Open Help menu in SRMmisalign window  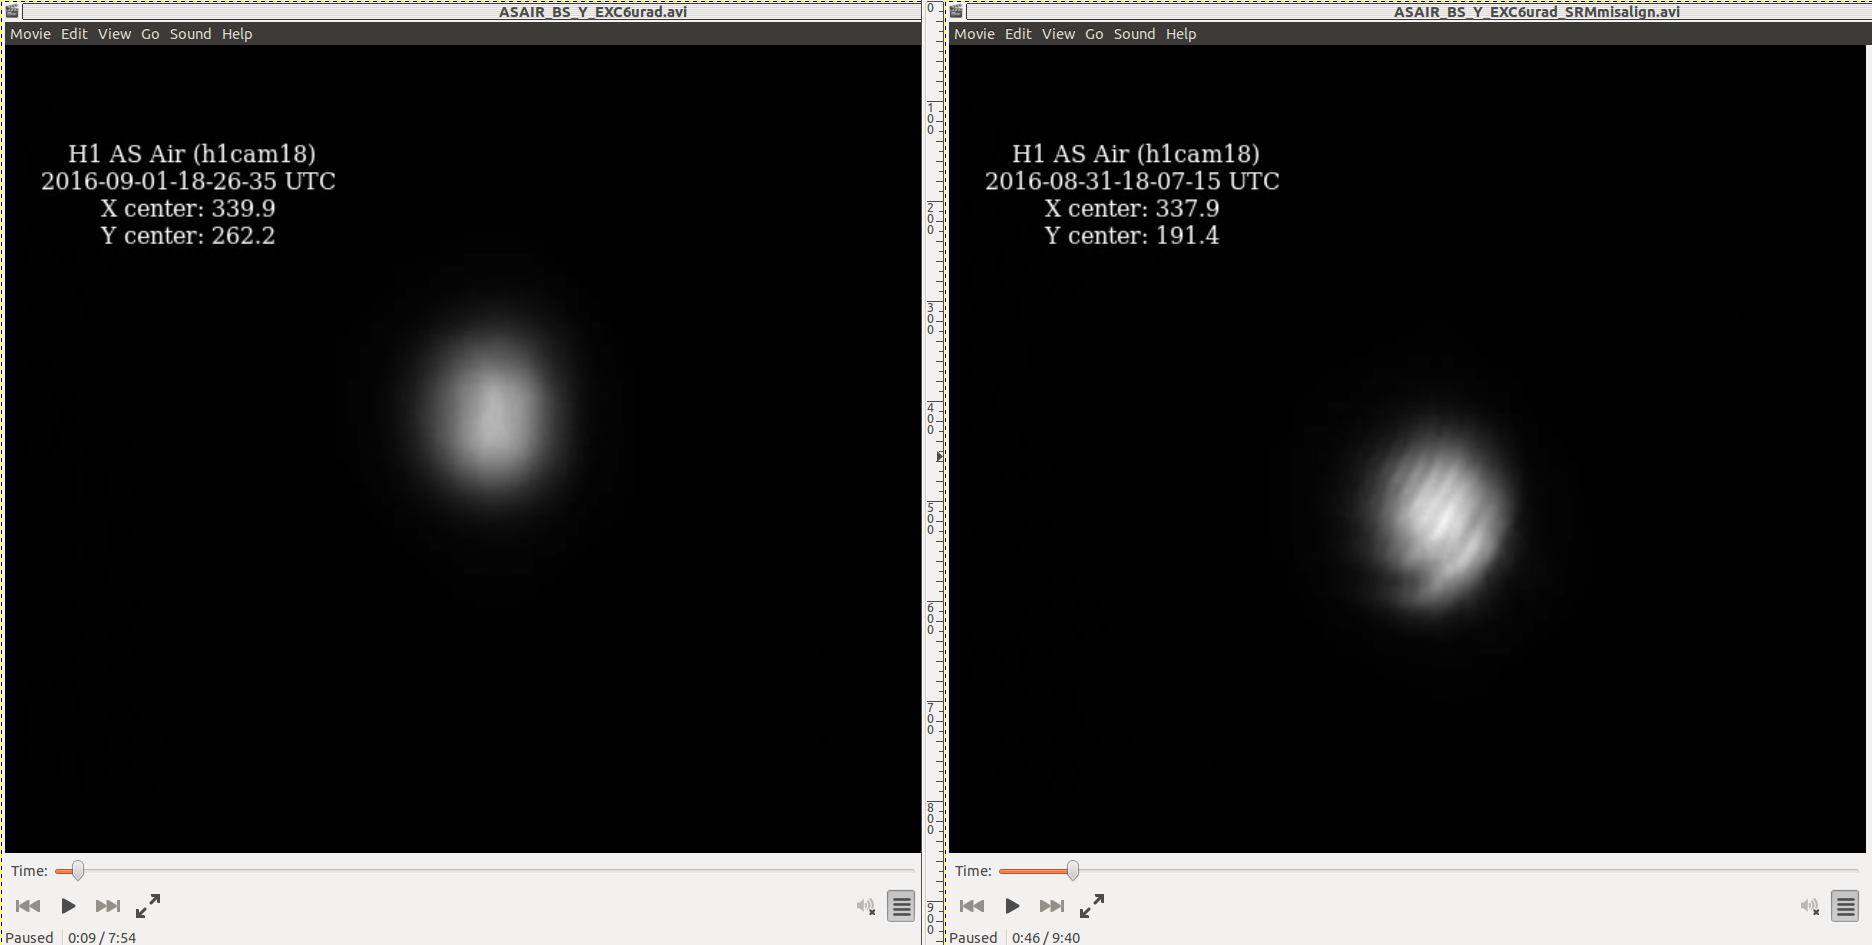tap(1181, 34)
